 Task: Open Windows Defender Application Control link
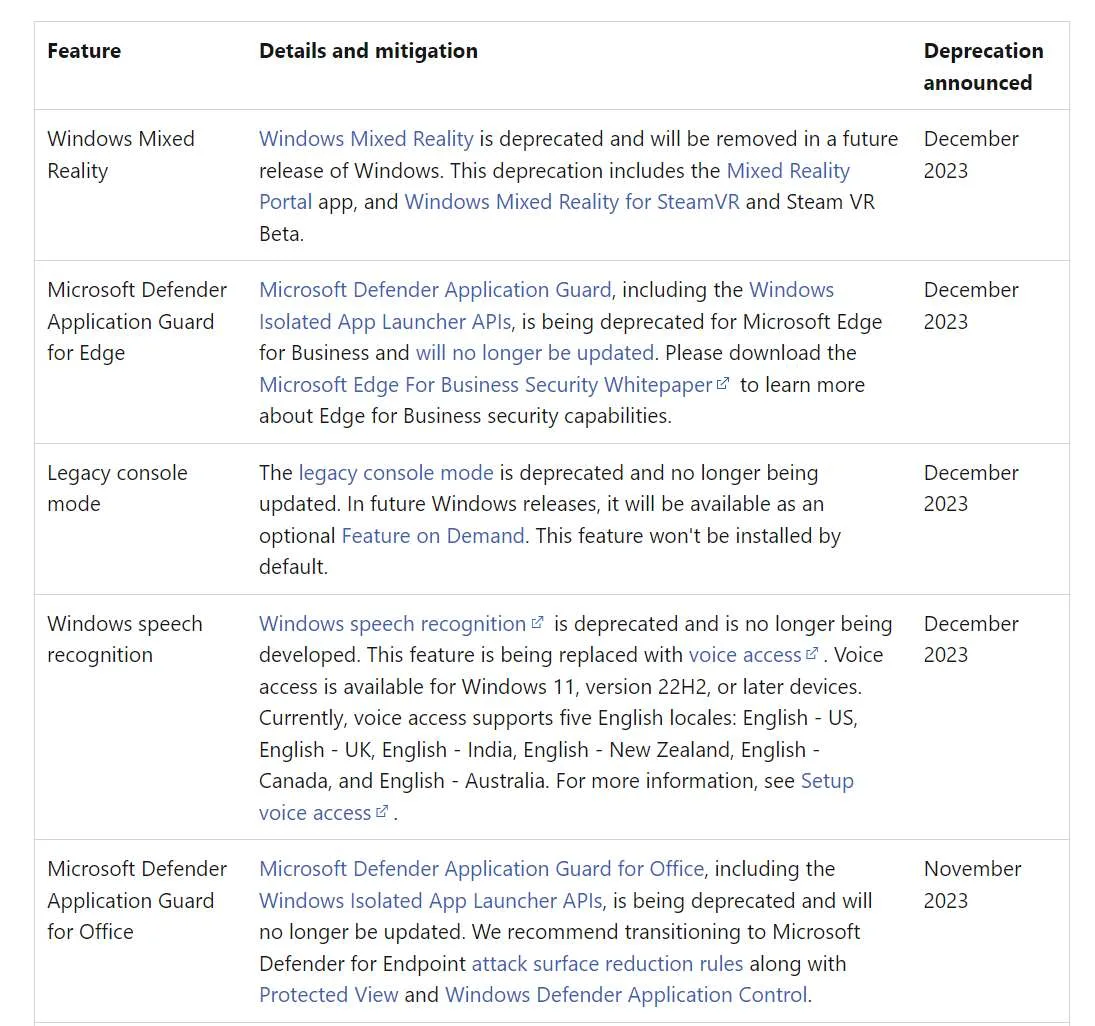[626, 995]
